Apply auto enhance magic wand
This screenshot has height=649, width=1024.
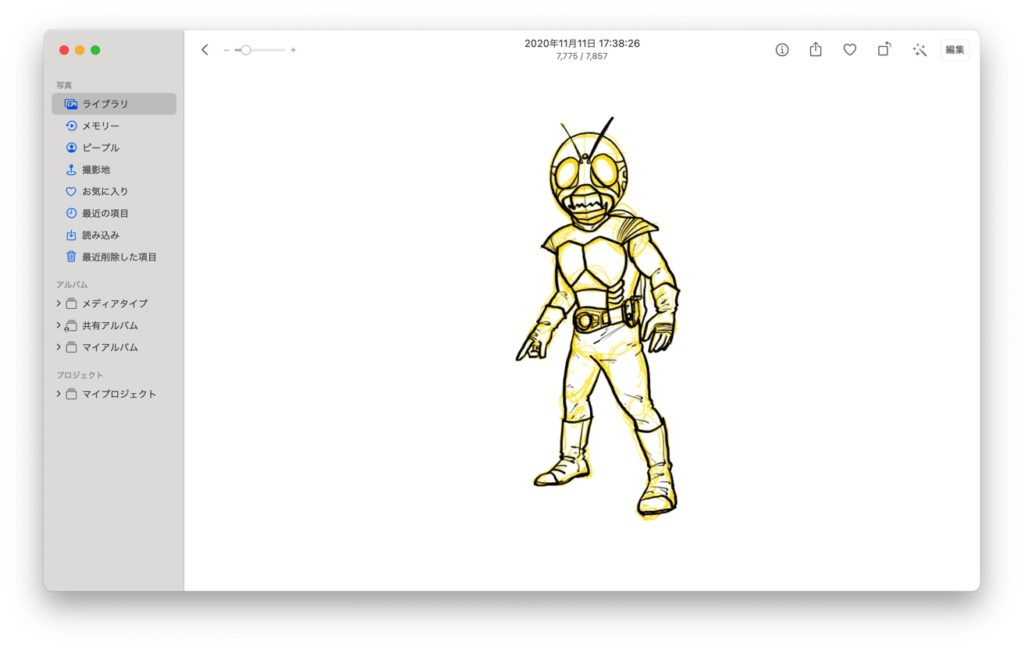pos(920,50)
